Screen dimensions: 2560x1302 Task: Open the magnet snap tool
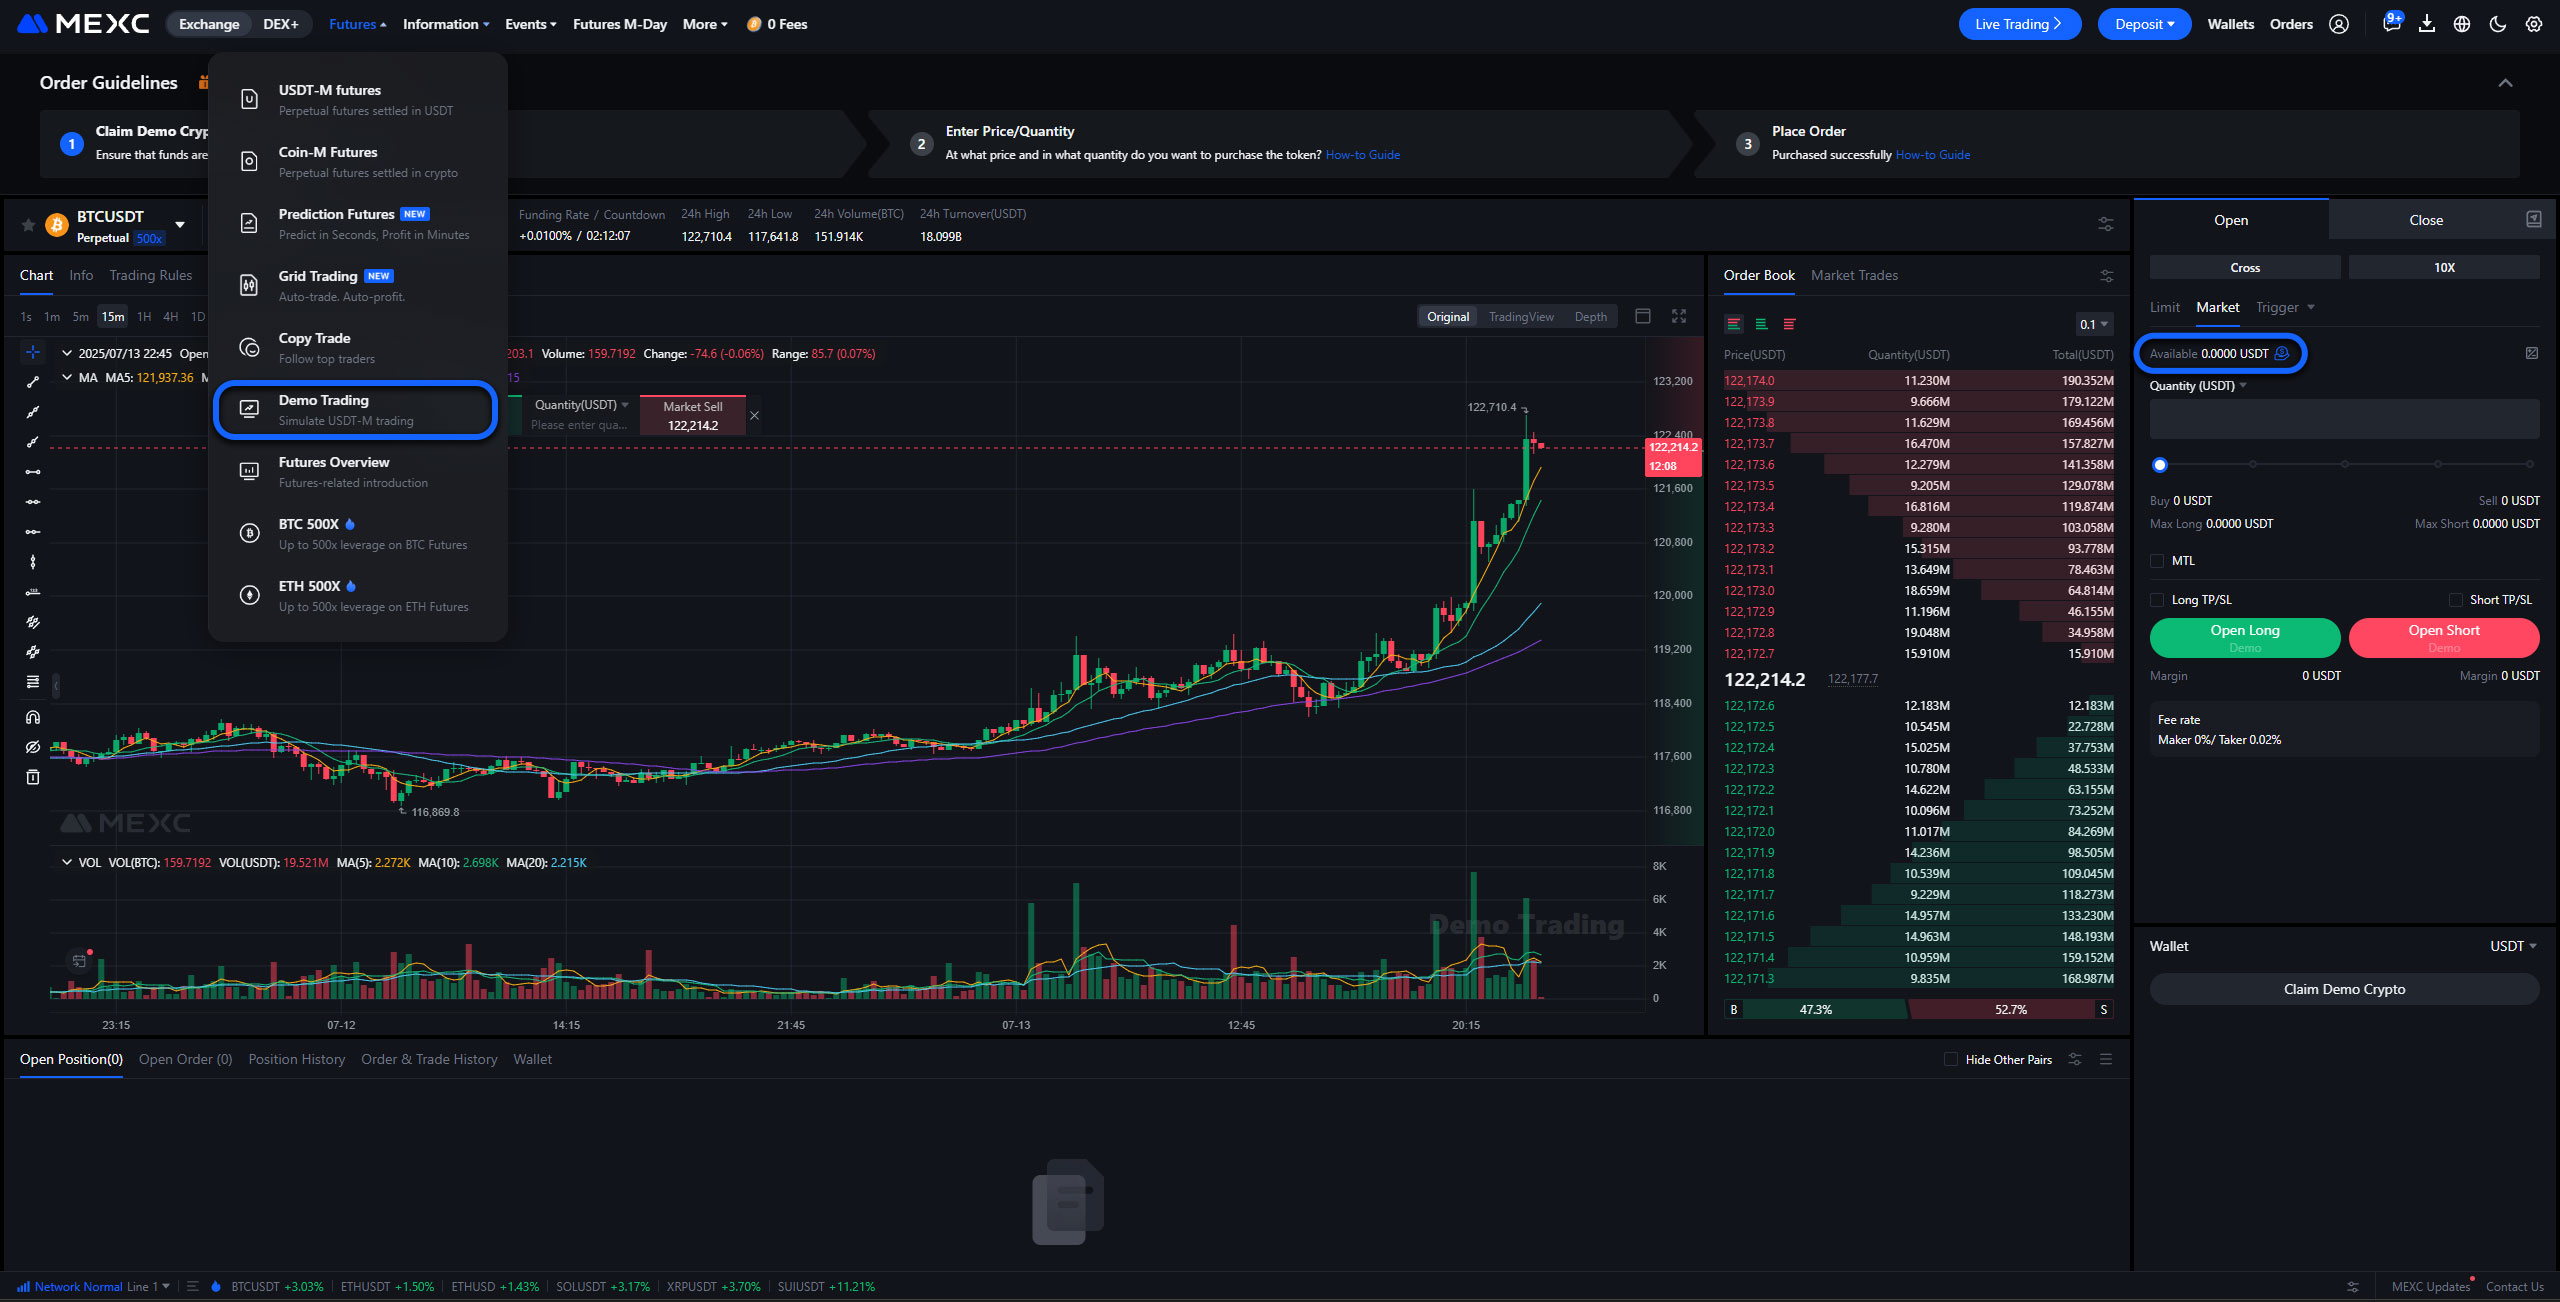33,717
